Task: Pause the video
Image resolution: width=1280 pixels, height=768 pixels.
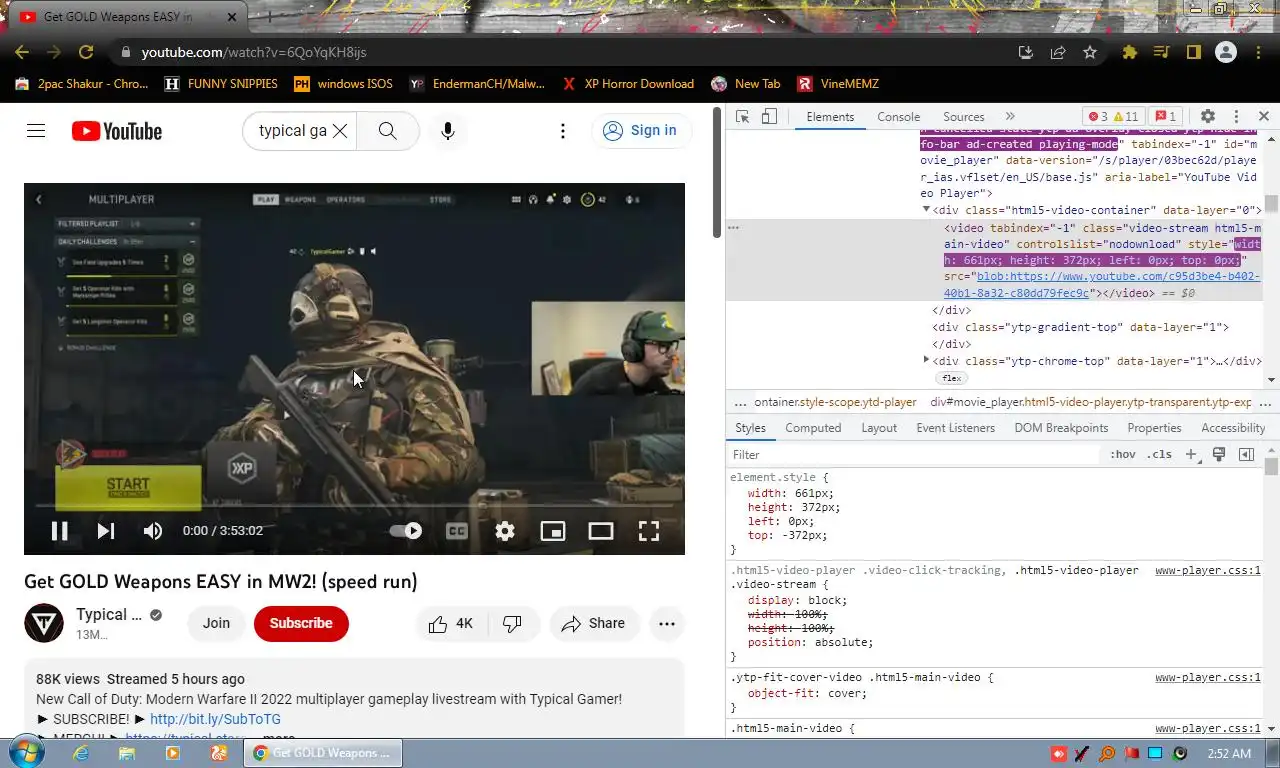Action: (x=60, y=531)
